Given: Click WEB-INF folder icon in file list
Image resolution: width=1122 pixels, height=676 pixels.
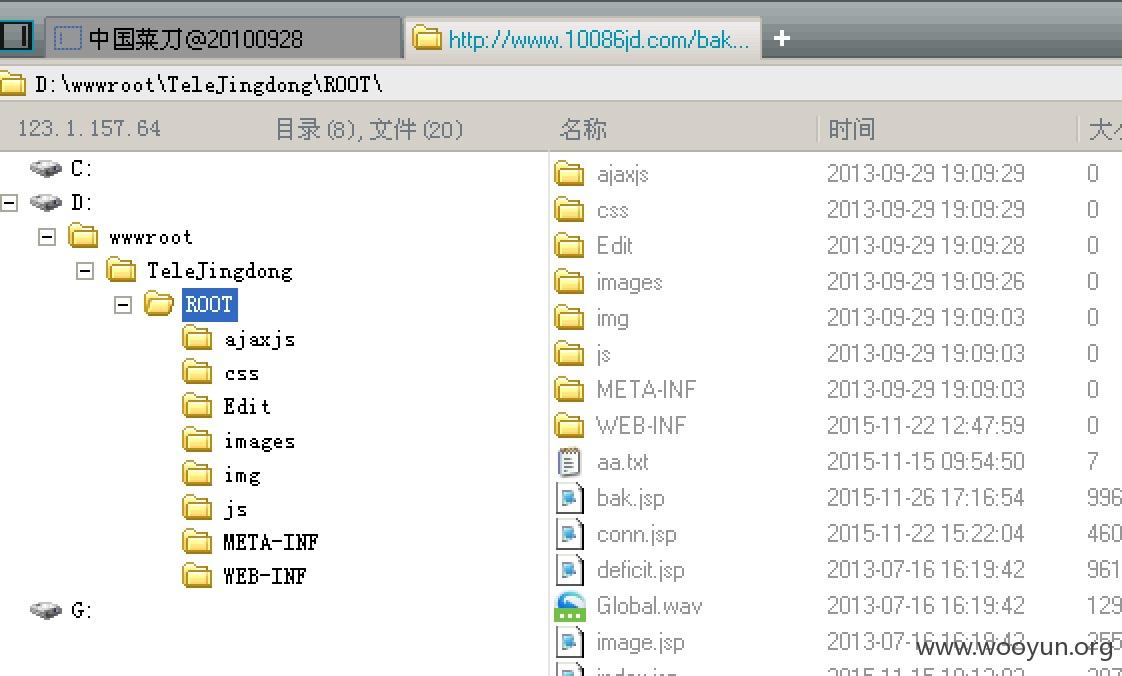Looking at the screenshot, I should click(570, 426).
